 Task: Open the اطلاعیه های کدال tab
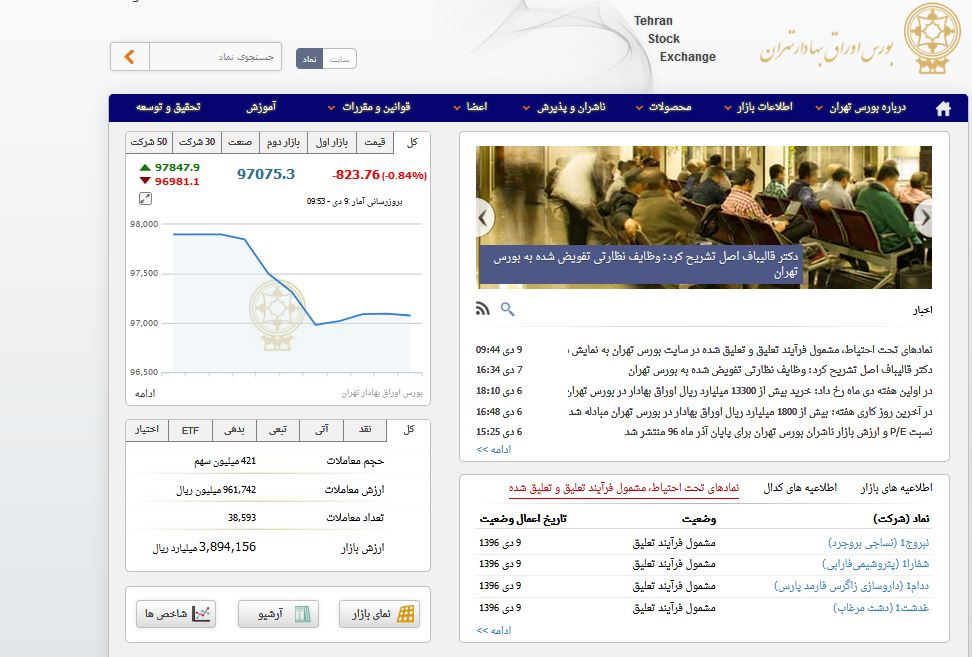(800, 488)
